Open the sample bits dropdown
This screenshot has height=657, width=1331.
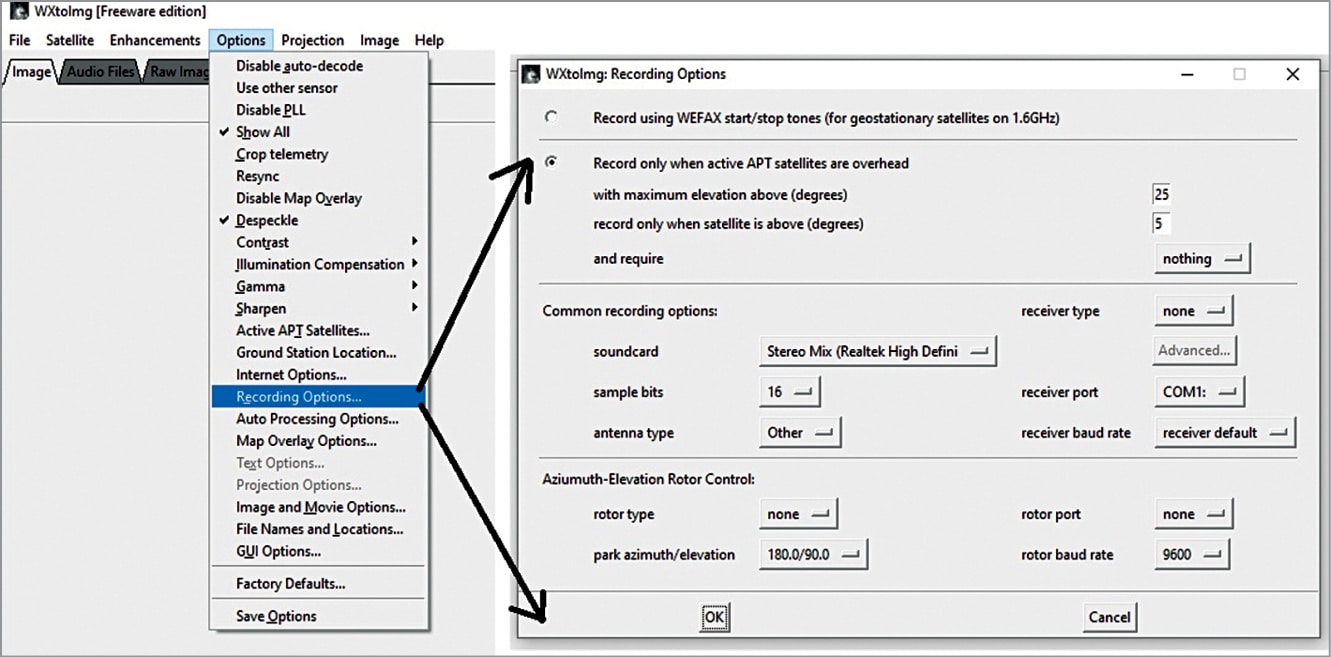[x=789, y=392]
